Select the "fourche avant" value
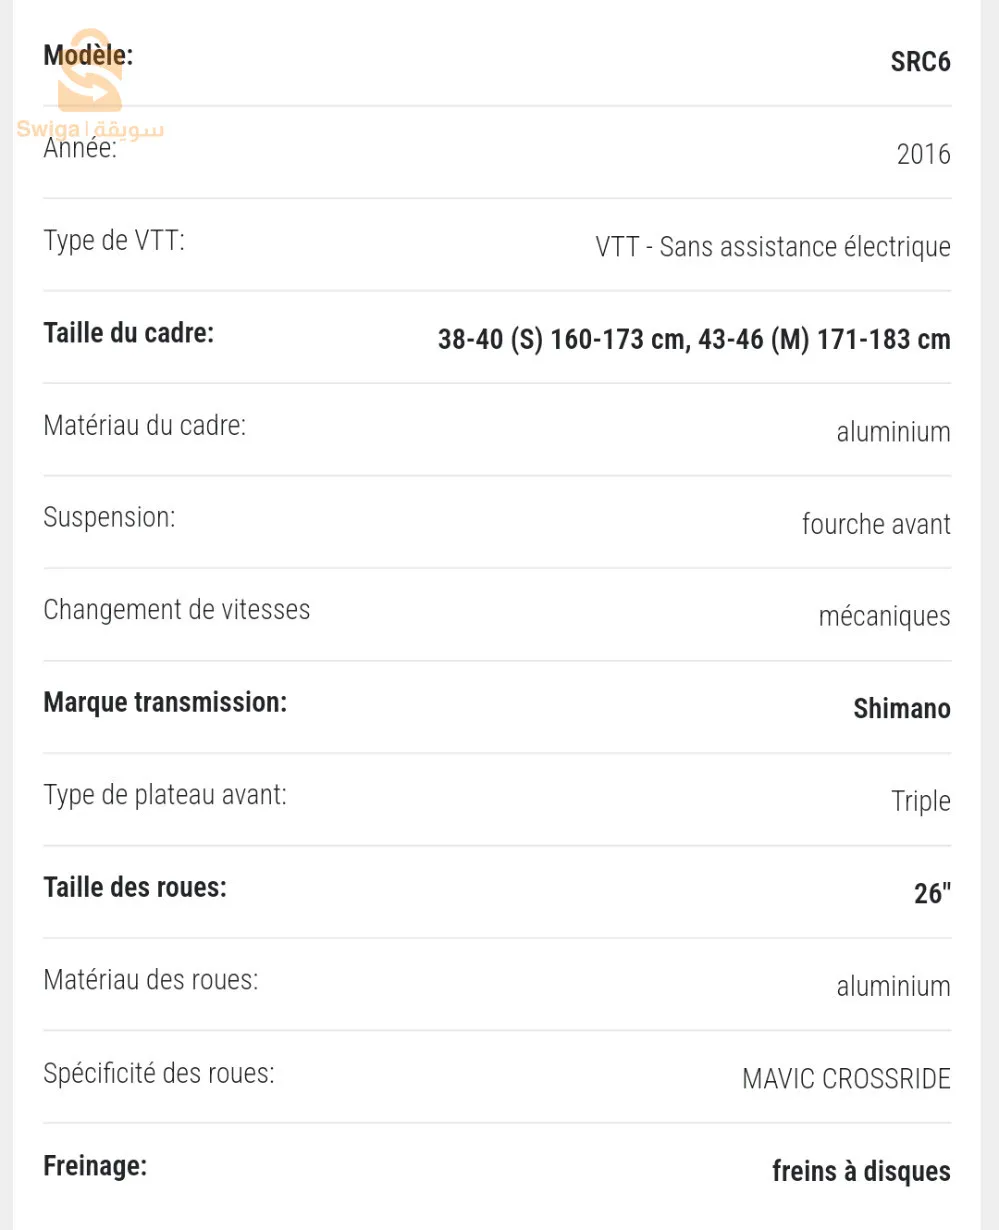The height and width of the screenshot is (1230, 999). tap(876, 524)
